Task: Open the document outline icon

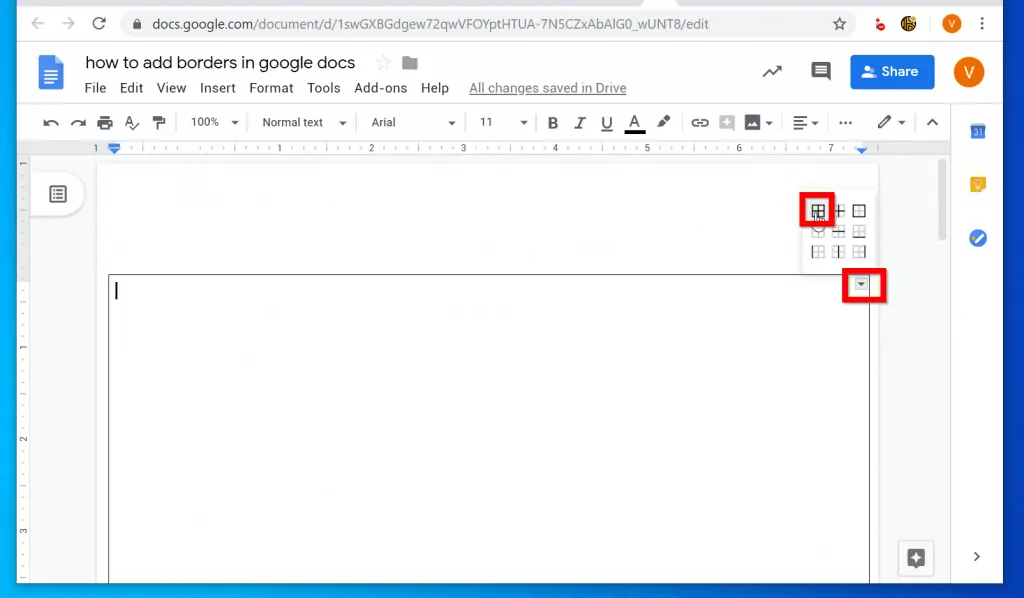Action: coord(58,194)
